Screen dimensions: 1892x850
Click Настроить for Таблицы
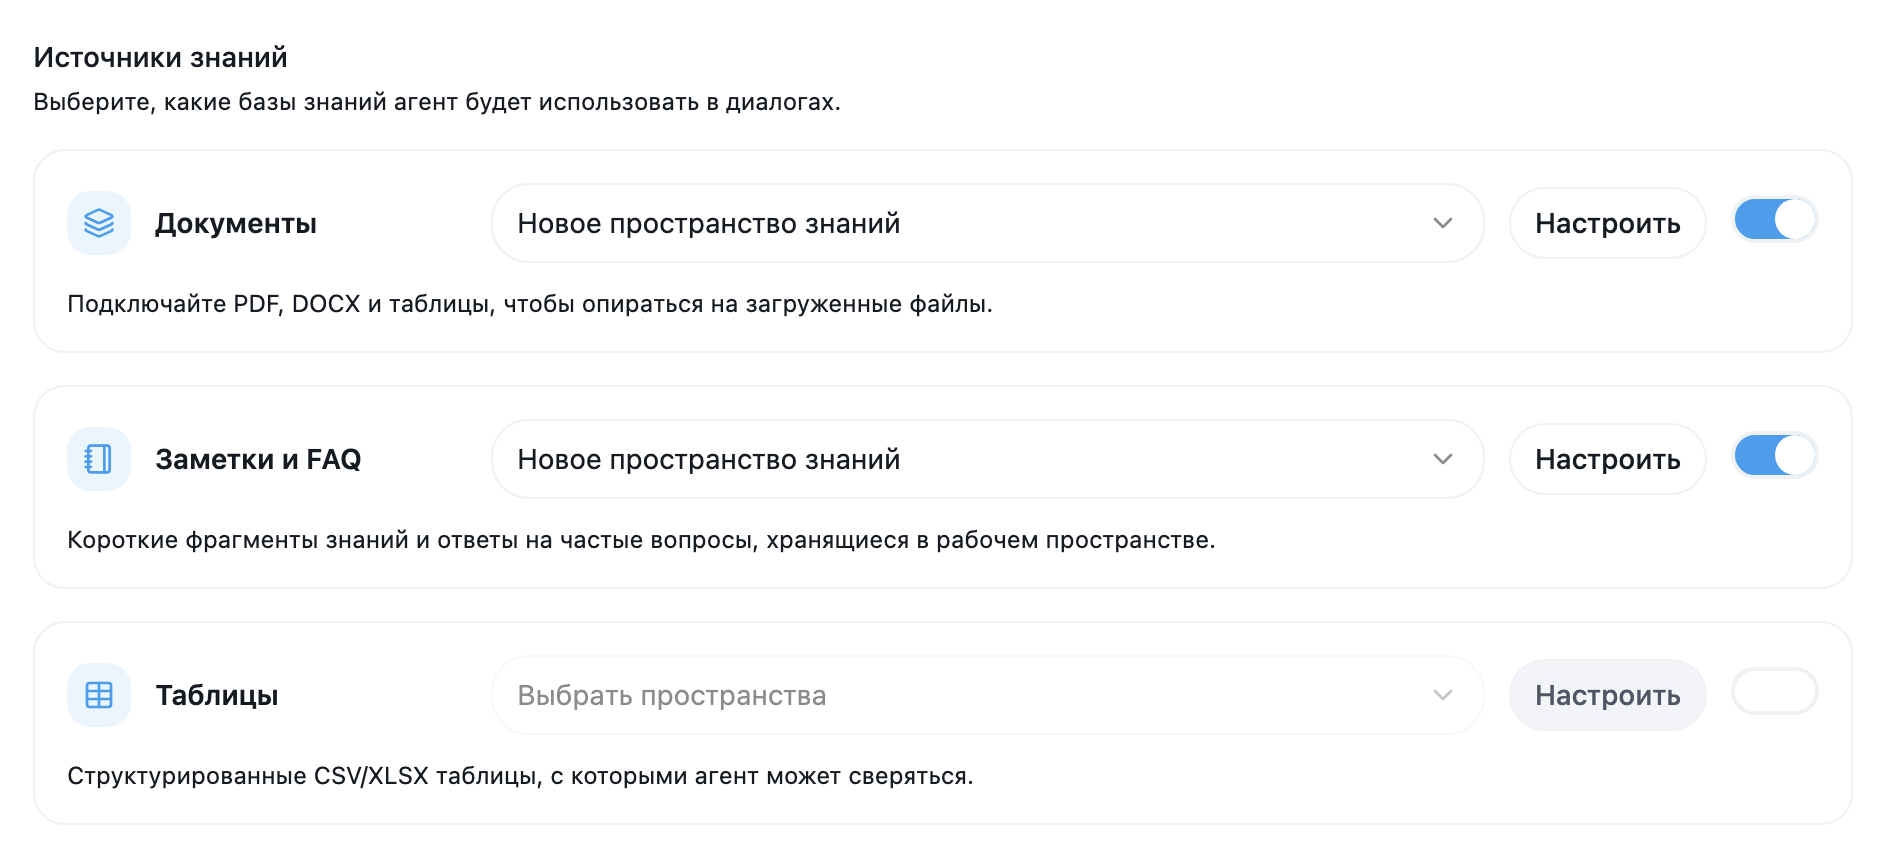click(x=1607, y=694)
